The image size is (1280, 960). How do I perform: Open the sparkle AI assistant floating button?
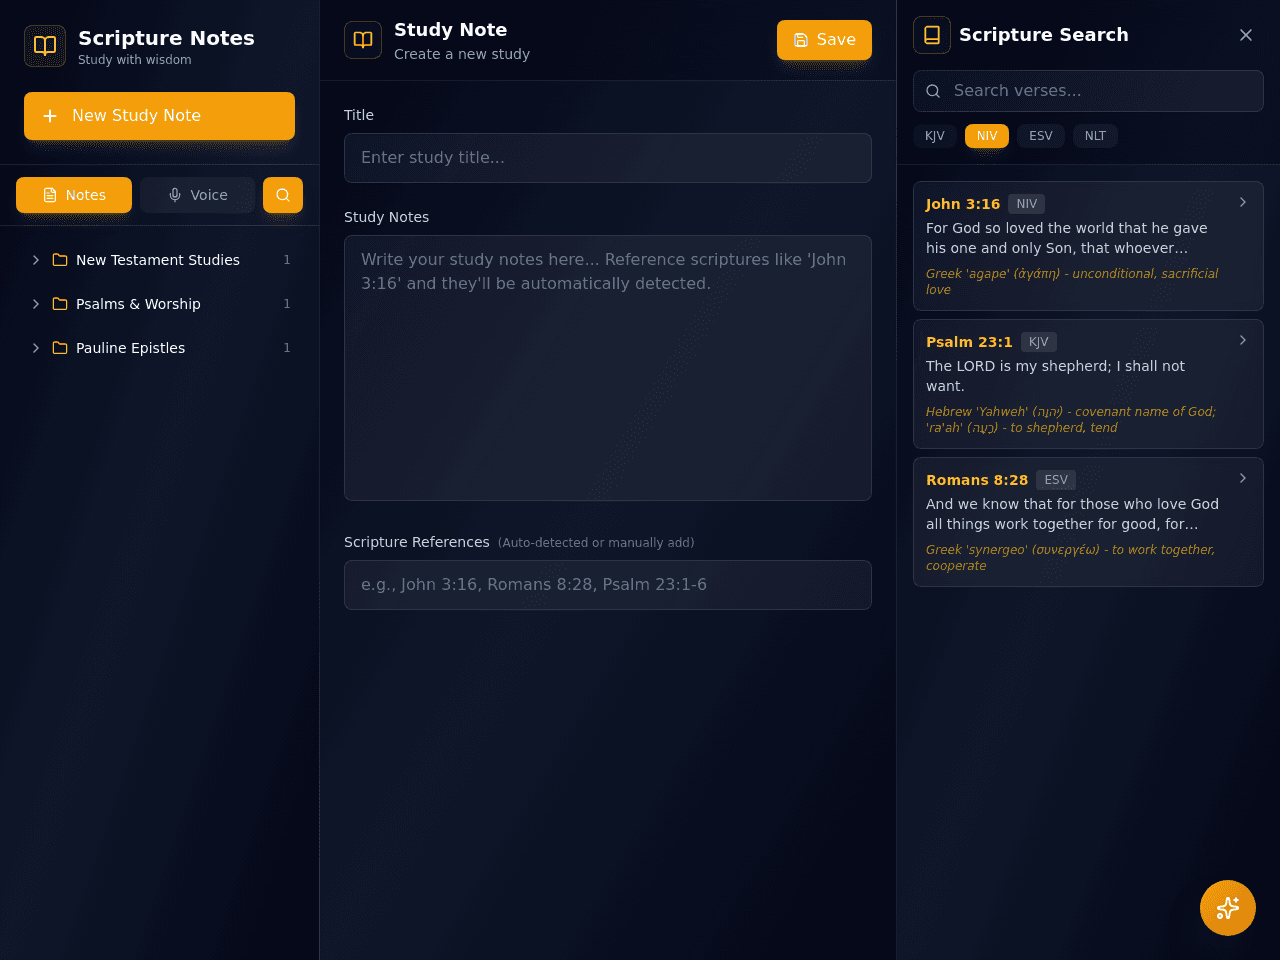click(1228, 908)
